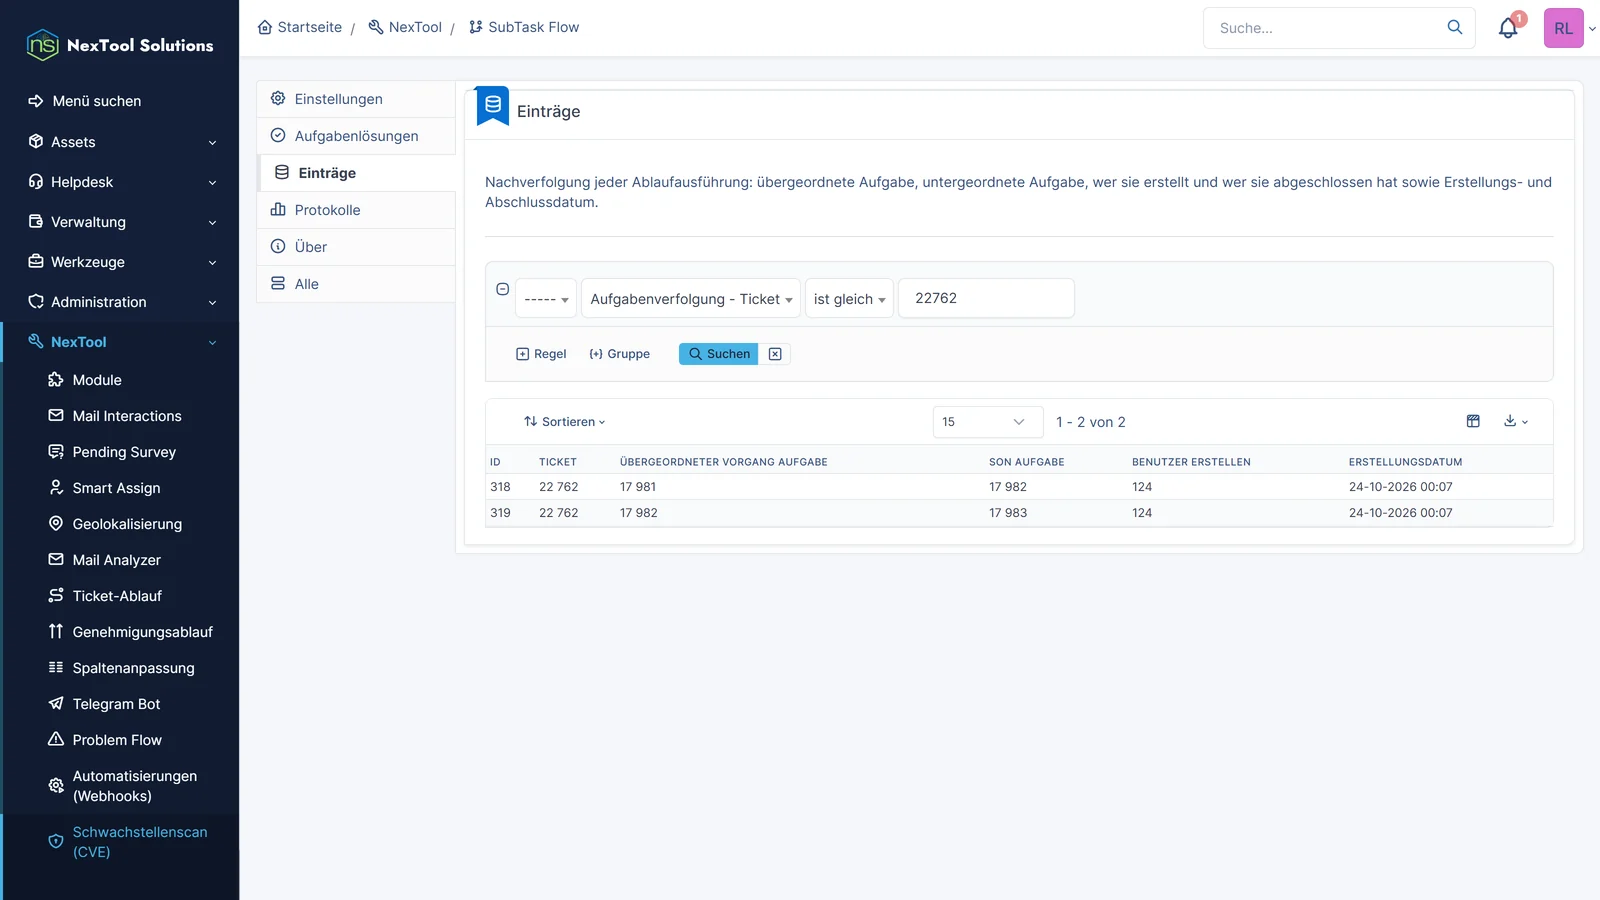Open Telegram Bot module

click(x=116, y=704)
